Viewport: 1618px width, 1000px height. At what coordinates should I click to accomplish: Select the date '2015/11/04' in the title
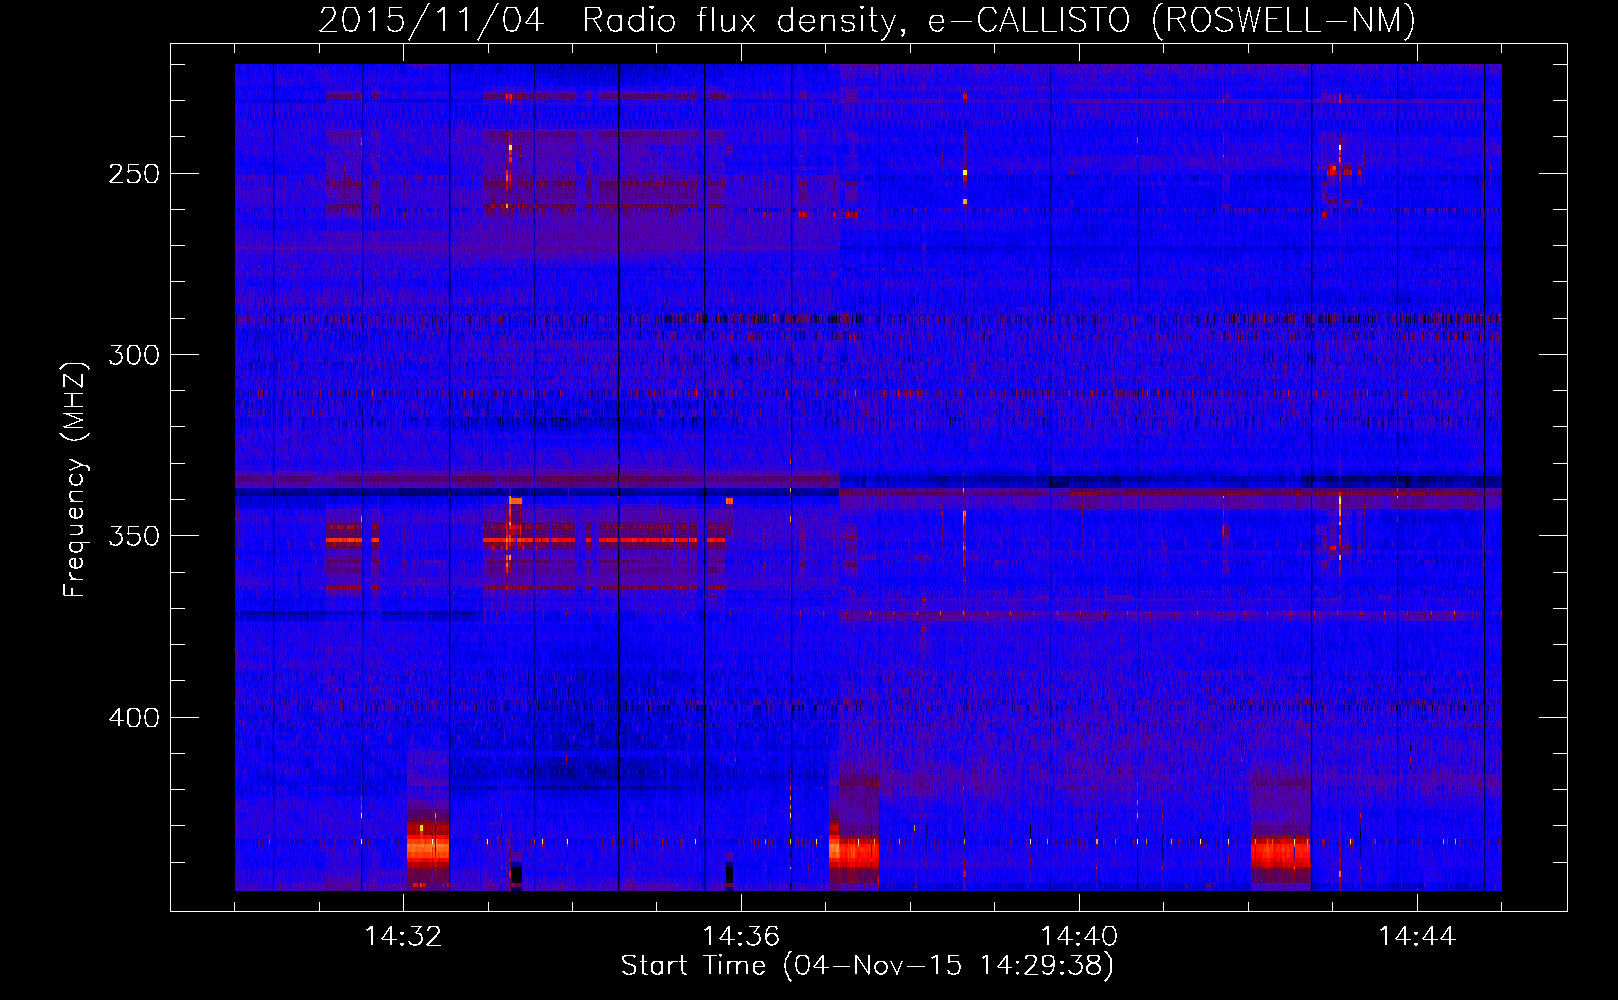431,20
